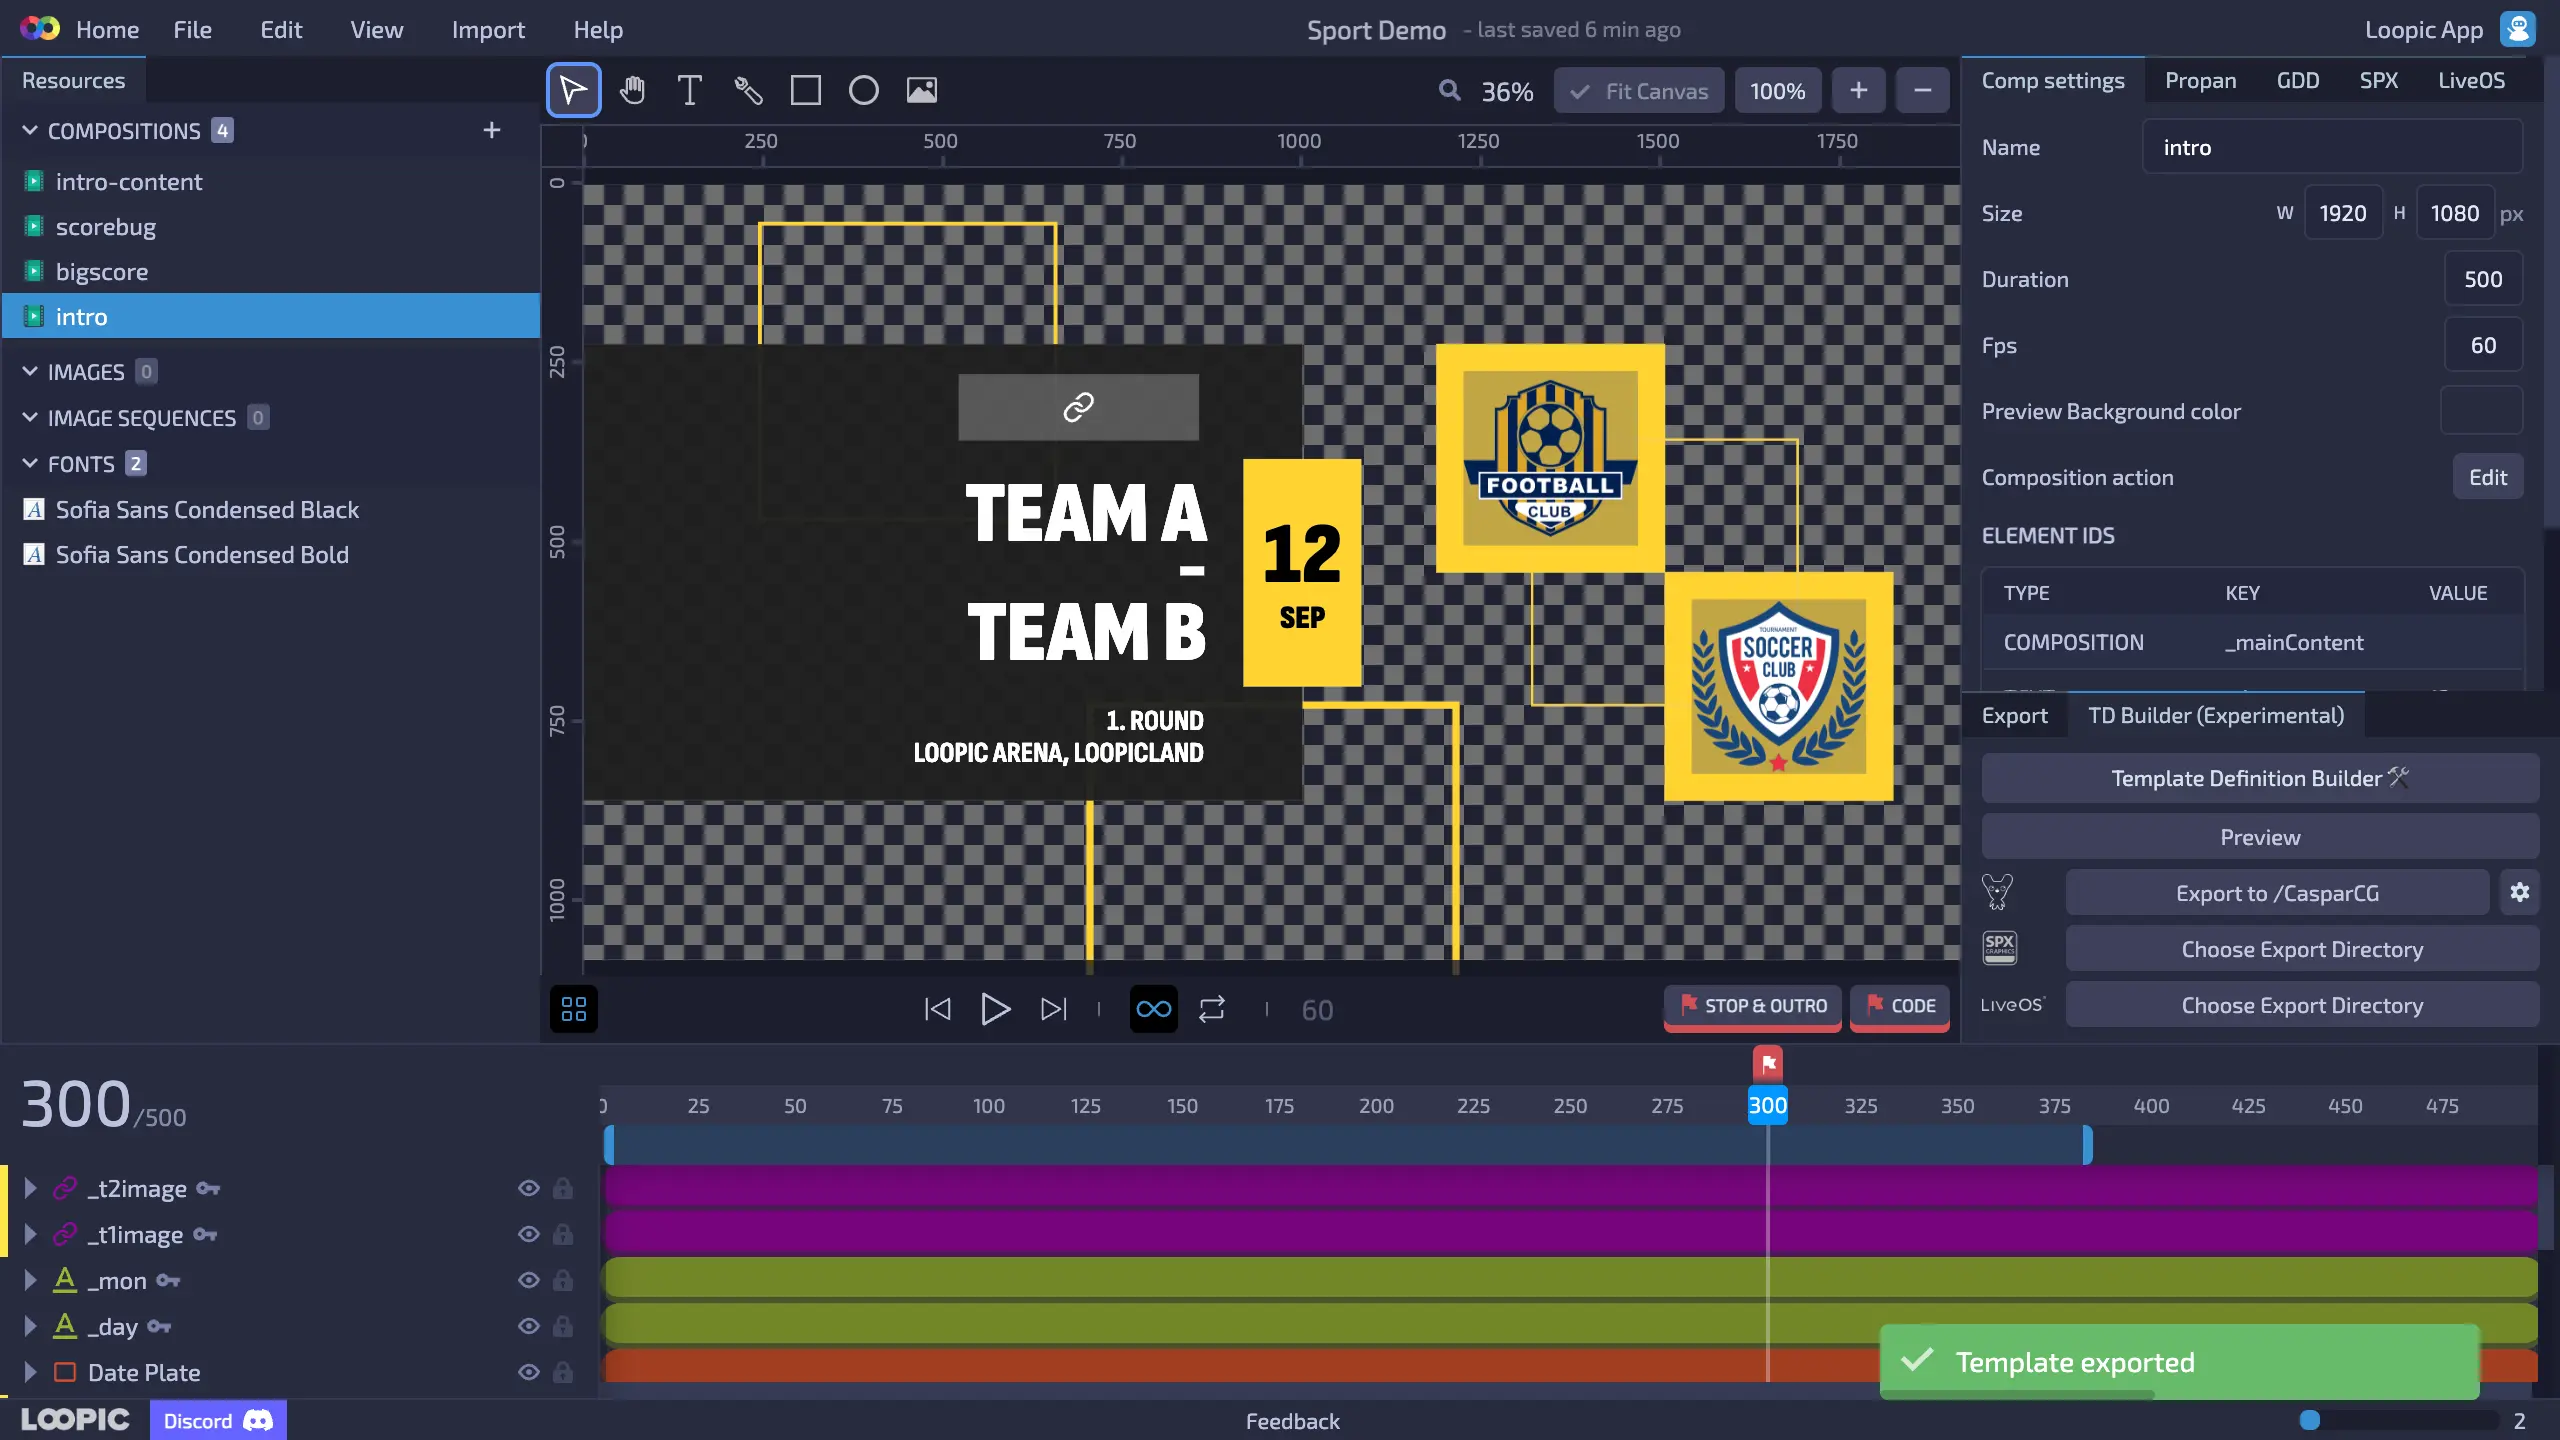Adjust the timeline zoom slider handle

(x=2310, y=1420)
